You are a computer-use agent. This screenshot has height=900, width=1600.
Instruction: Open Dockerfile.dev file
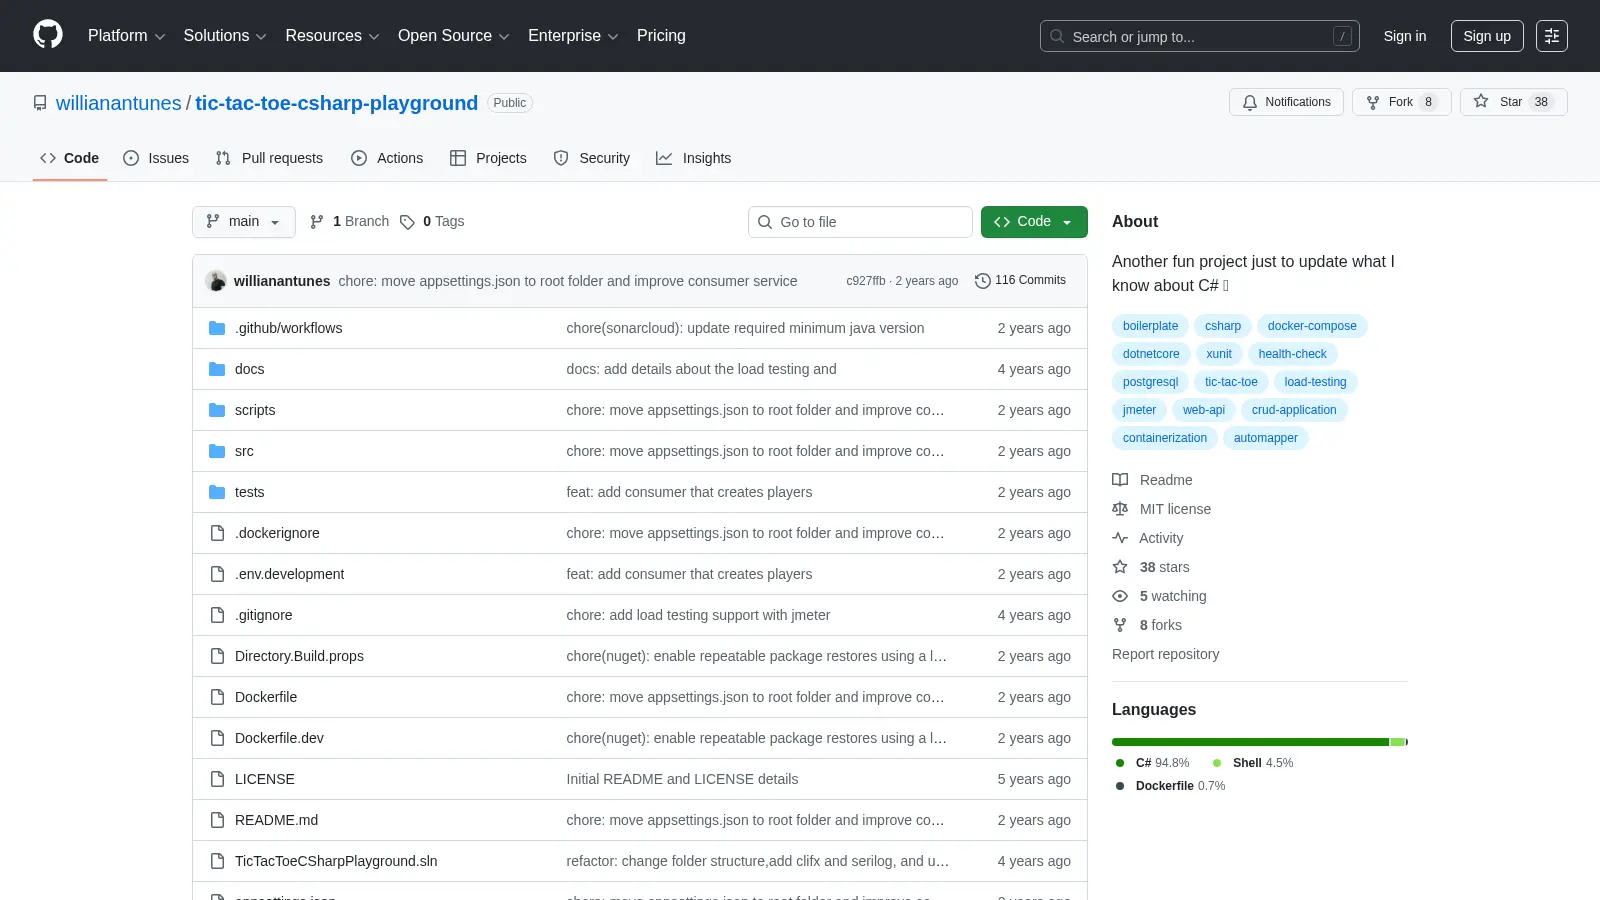pos(279,738)
